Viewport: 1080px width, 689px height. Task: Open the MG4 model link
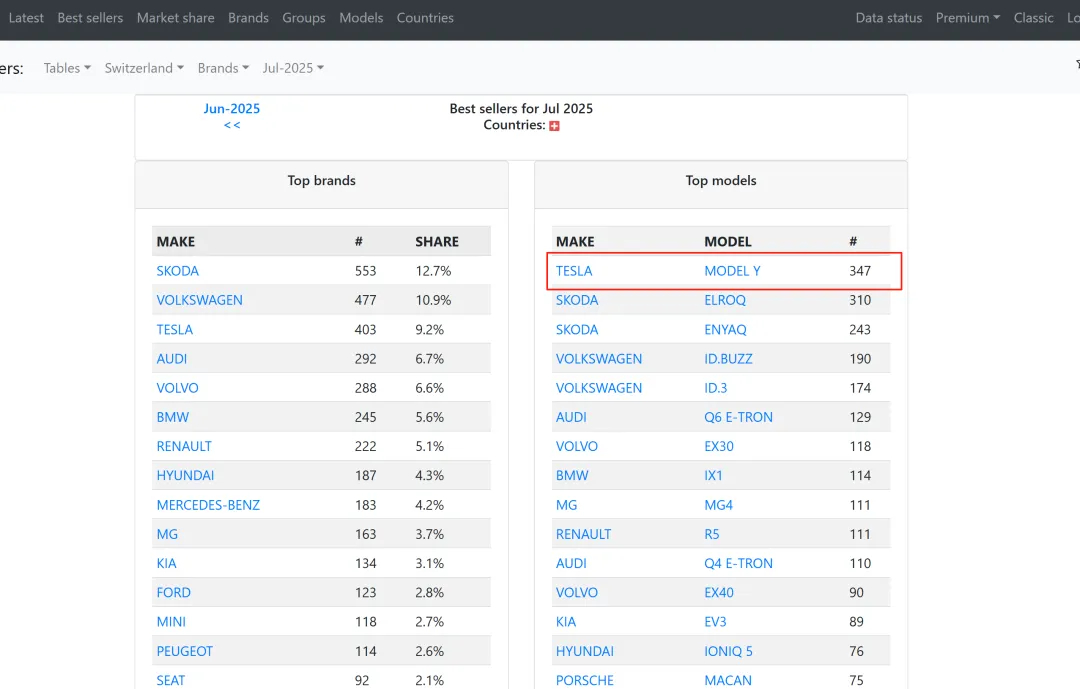pyautogui.click(x=718, y=505)
